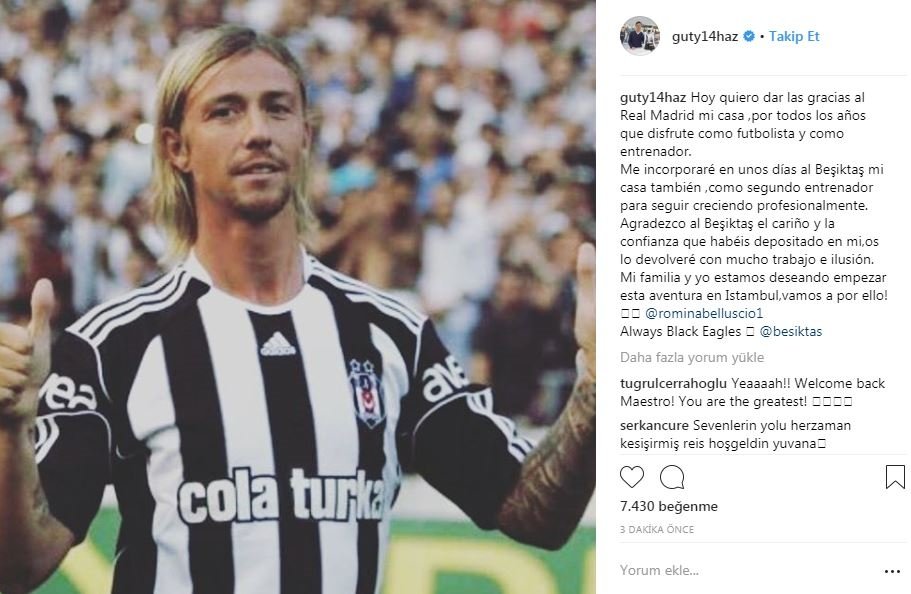Open guty14haz username in the header

click(x=705, y=36)
